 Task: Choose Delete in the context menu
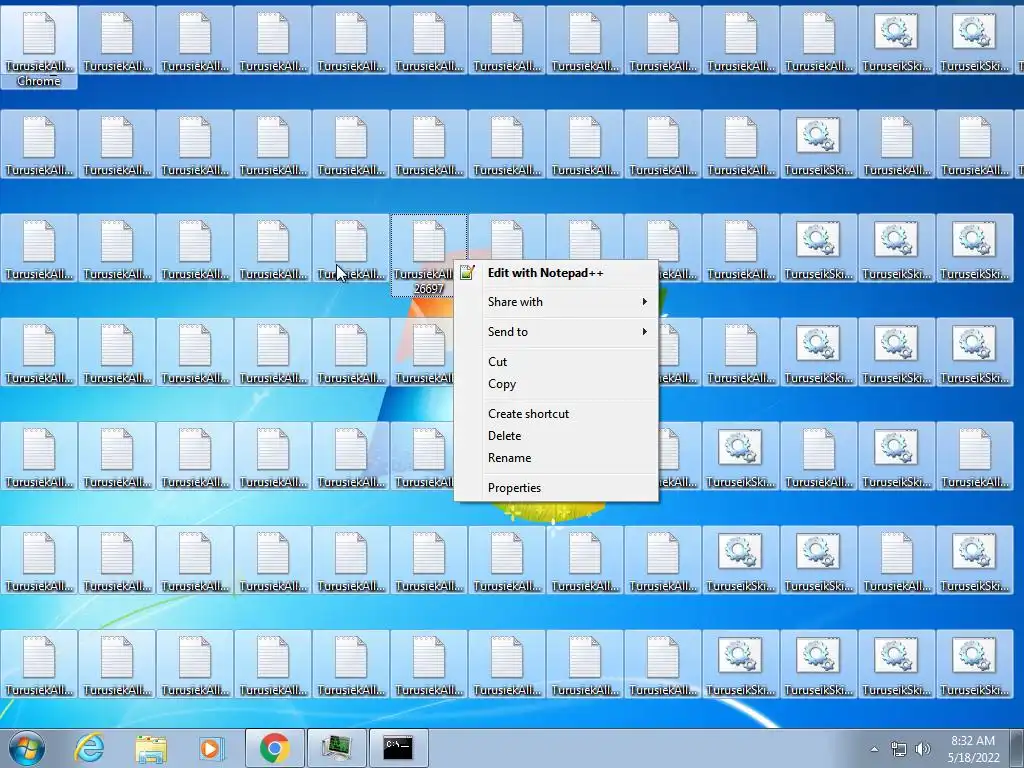[556, 436]
